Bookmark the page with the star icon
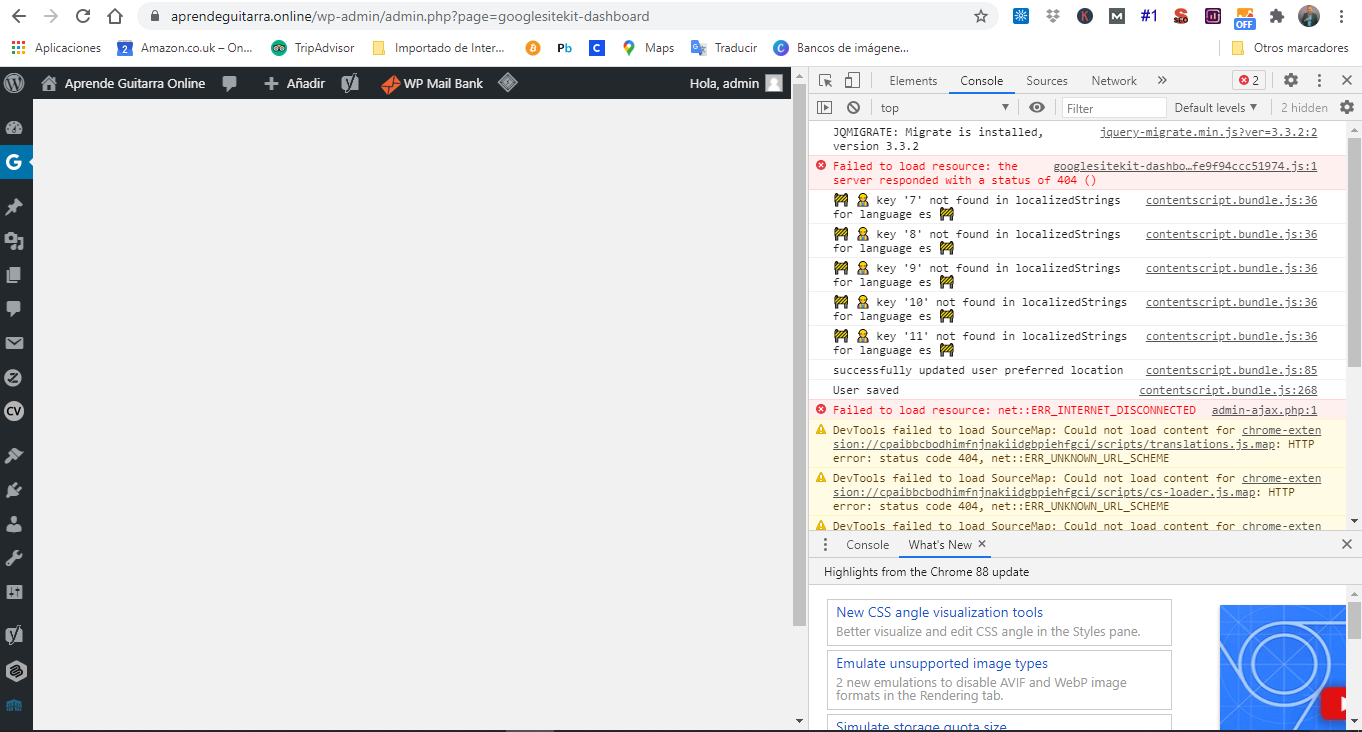The image size is (1362, 732). click(981, 16)
